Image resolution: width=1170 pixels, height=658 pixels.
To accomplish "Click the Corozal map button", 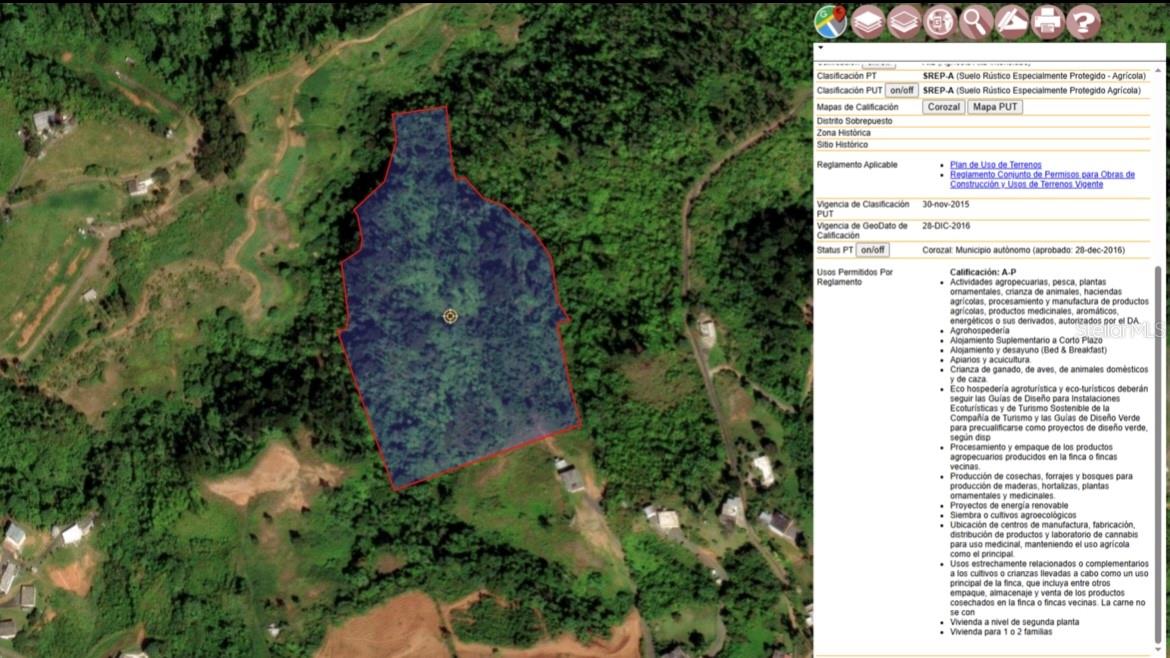I will [x=943, y=107].
